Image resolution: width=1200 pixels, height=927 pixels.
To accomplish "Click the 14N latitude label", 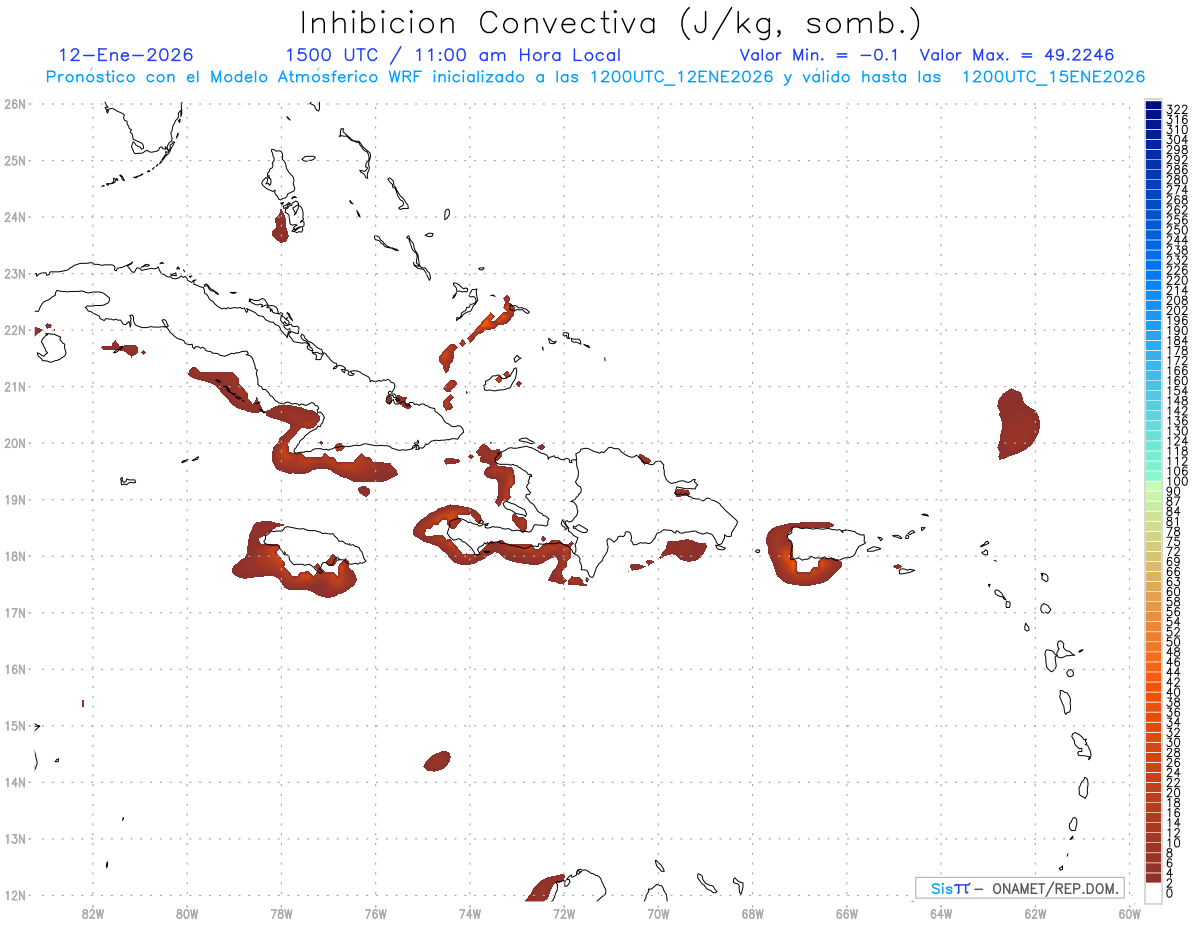I will pos(15,782).
